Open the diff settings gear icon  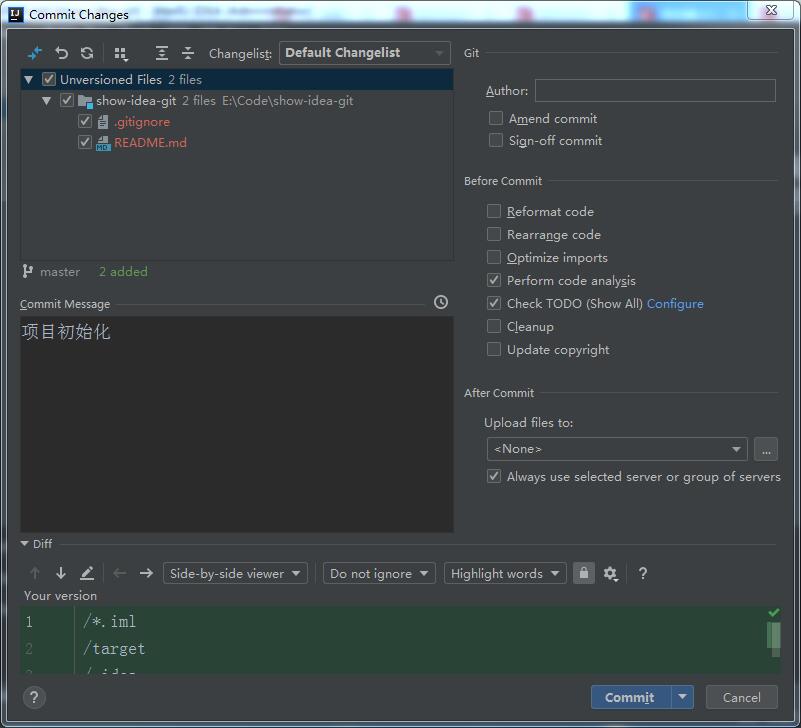pos(611,573)
